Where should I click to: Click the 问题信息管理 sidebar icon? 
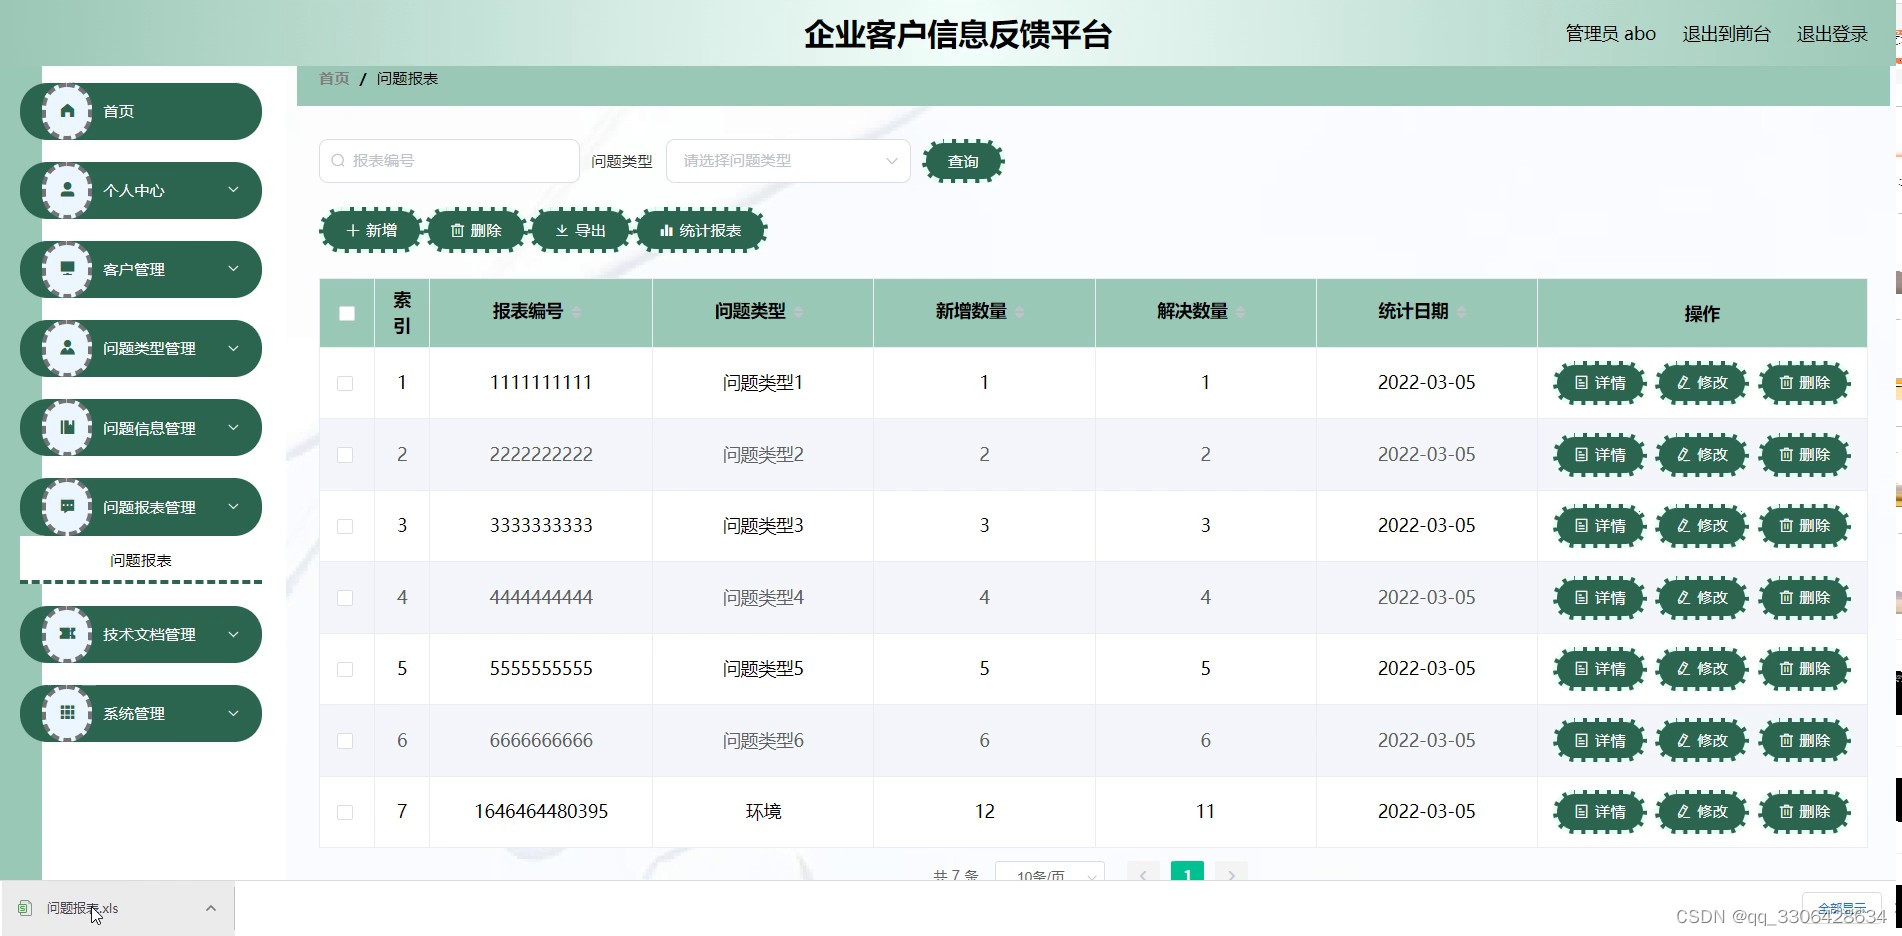(x=67, y=428)
